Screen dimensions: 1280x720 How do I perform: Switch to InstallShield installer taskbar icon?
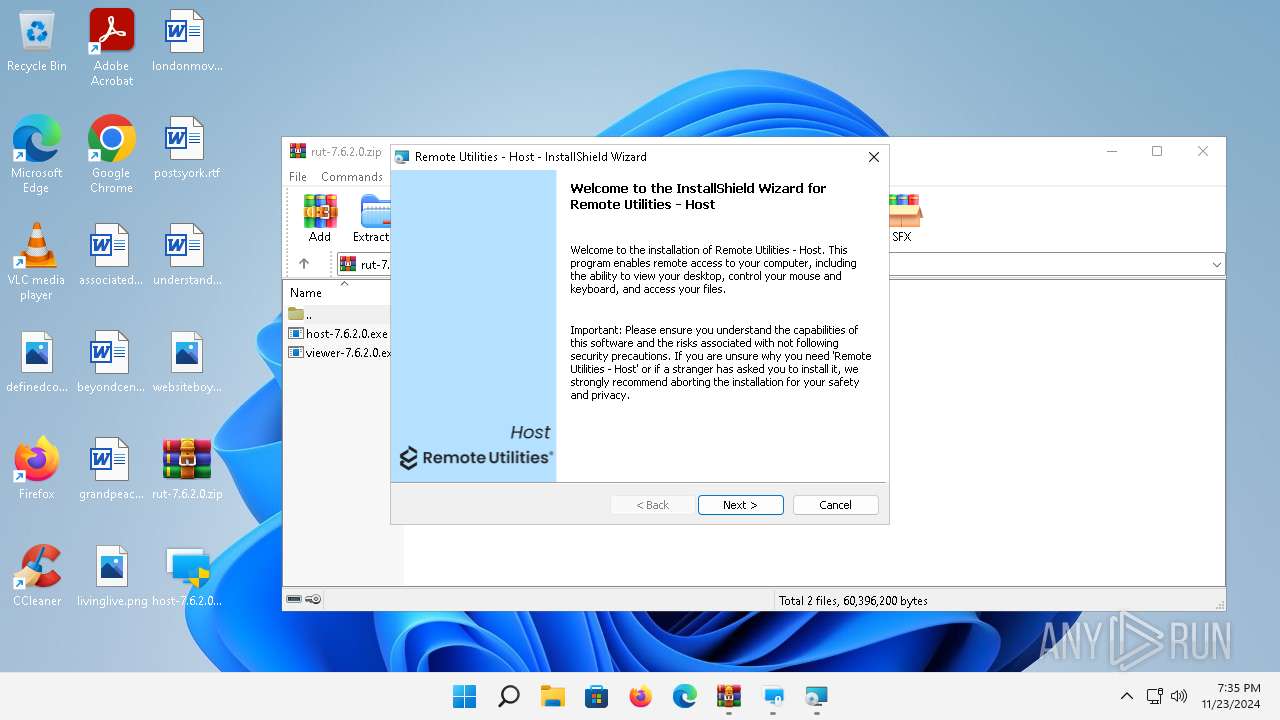[x=817, y=696]
